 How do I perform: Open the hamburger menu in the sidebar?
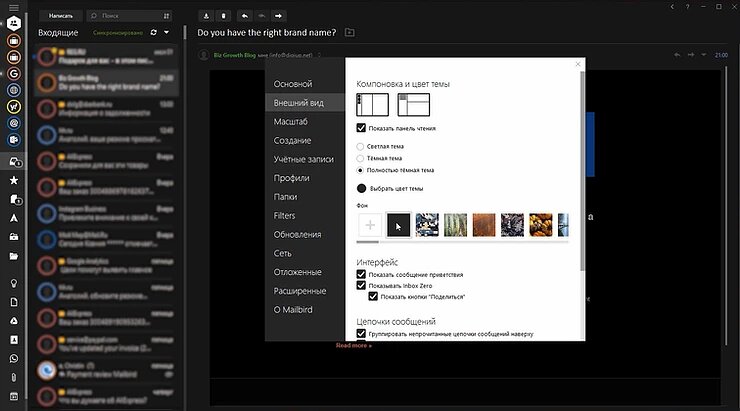coord(14,8)
